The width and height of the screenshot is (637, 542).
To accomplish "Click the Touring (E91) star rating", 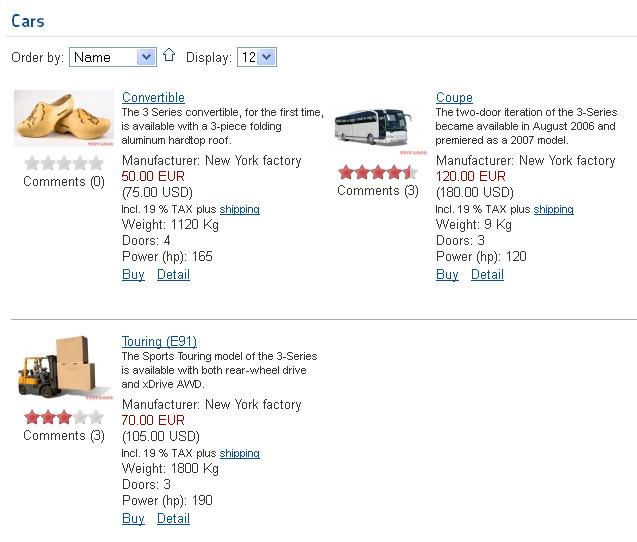I will tap(63, 417).
